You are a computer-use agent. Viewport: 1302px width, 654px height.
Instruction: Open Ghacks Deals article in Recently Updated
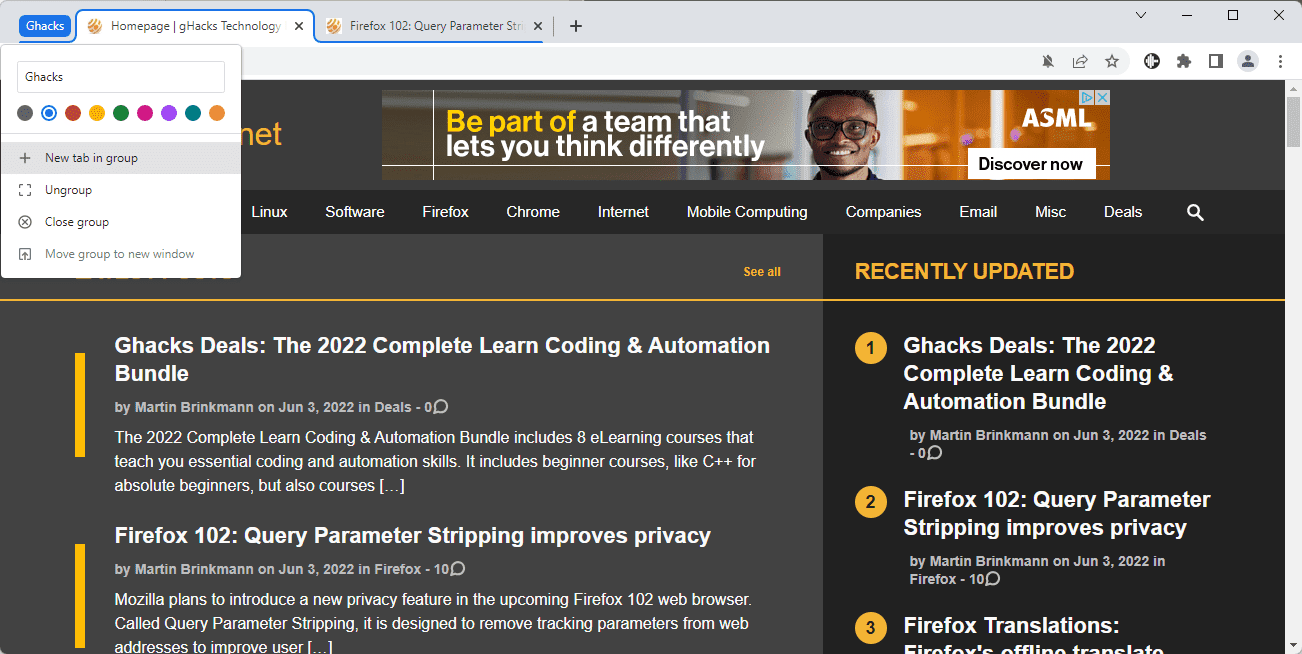tap(1038, 373)
